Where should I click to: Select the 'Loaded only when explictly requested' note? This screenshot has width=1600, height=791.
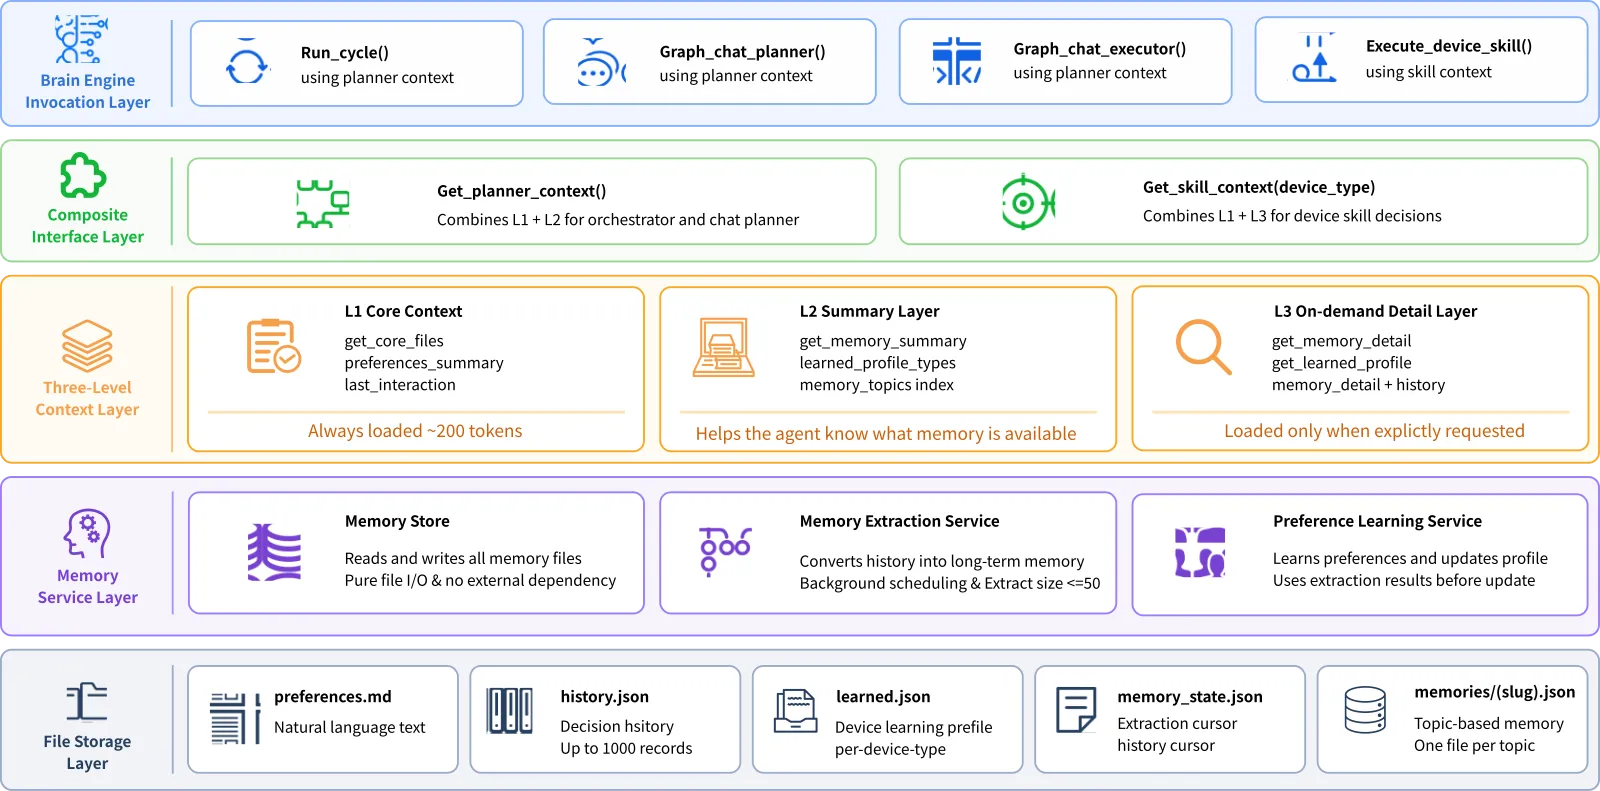1374,431
